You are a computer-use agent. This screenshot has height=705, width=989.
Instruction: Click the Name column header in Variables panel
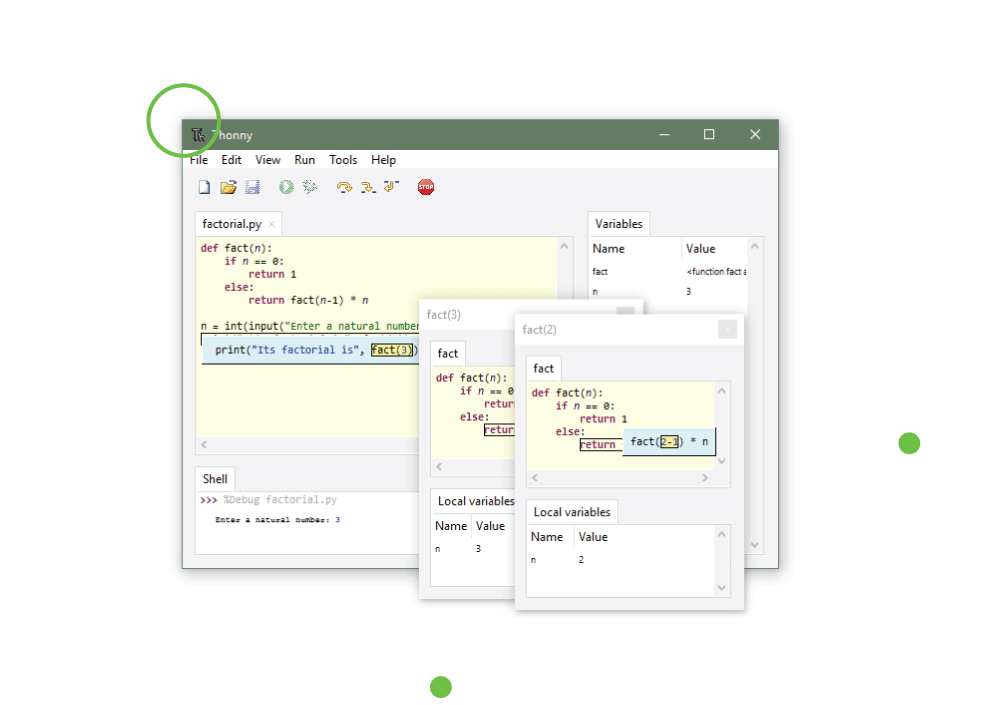pyautogui.click(x=636, y=249)
